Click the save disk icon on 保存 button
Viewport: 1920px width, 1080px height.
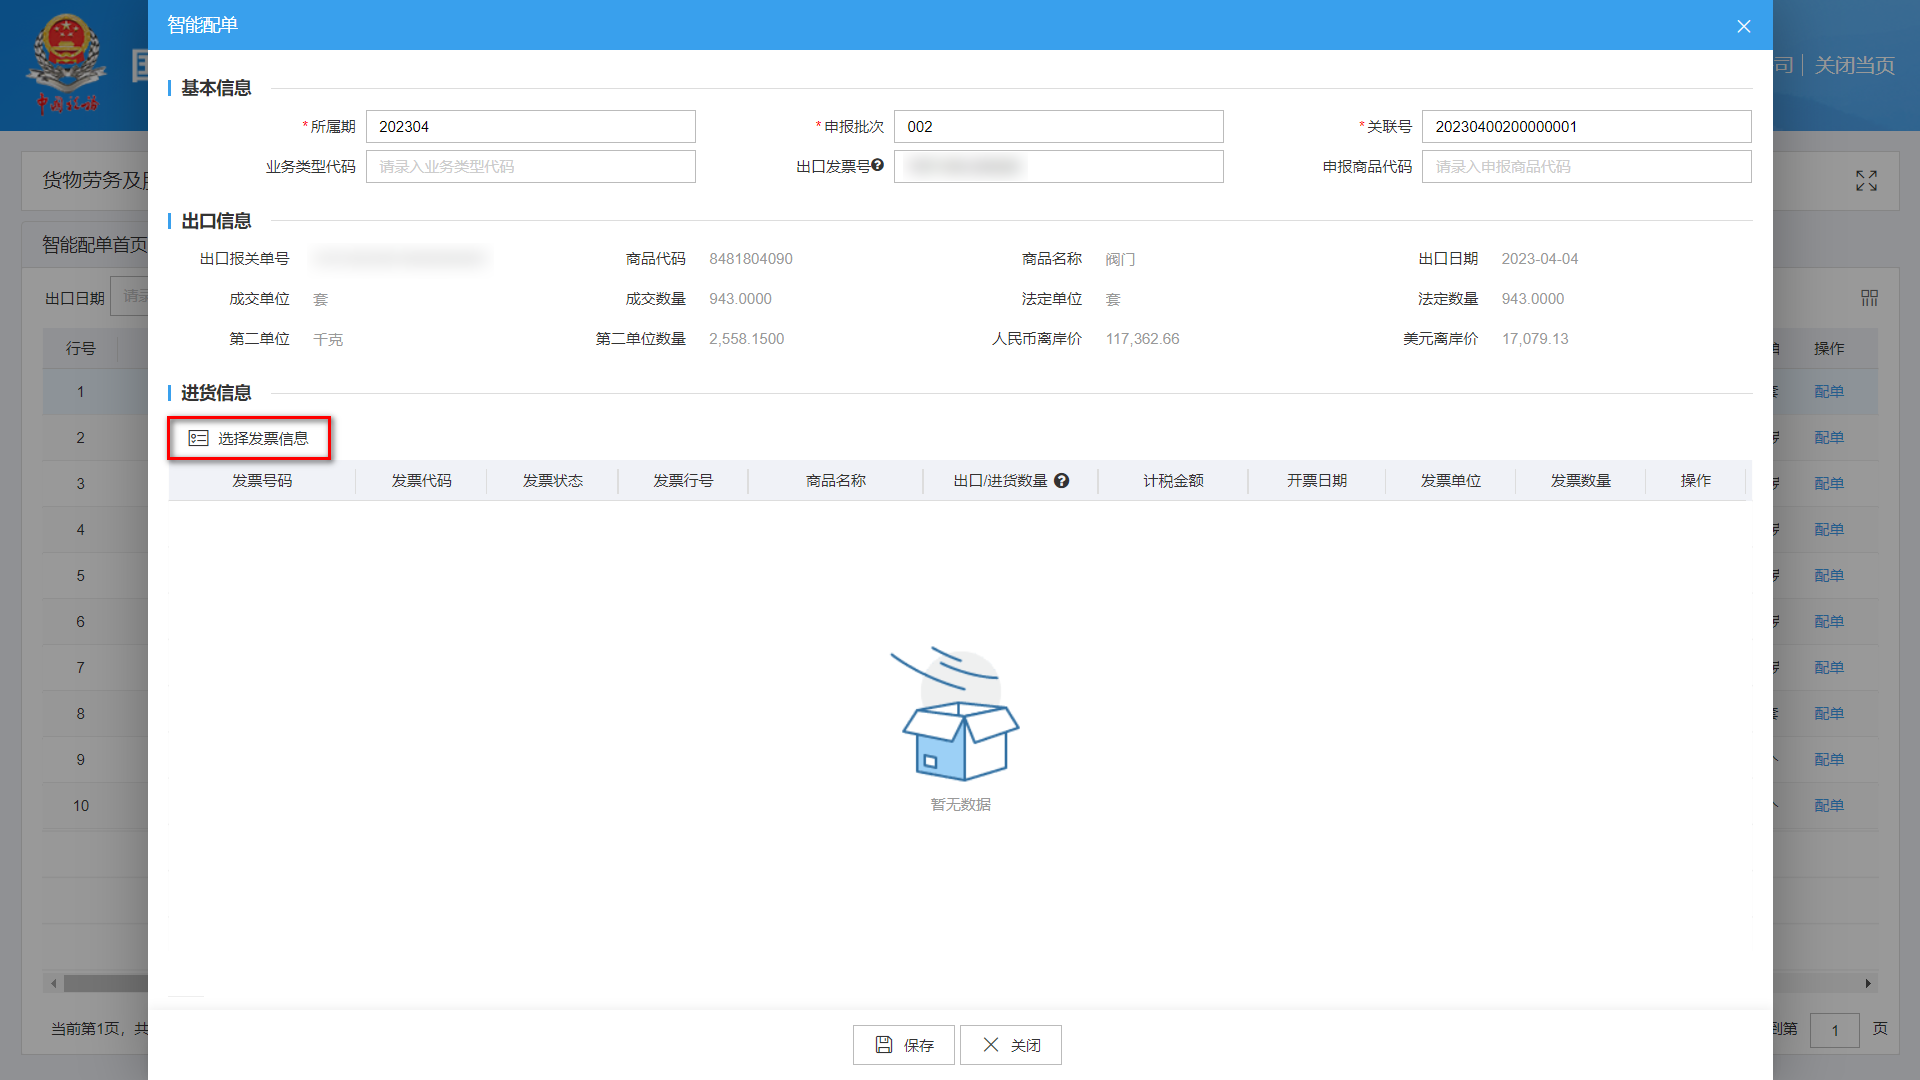(x=882, y=1044)
